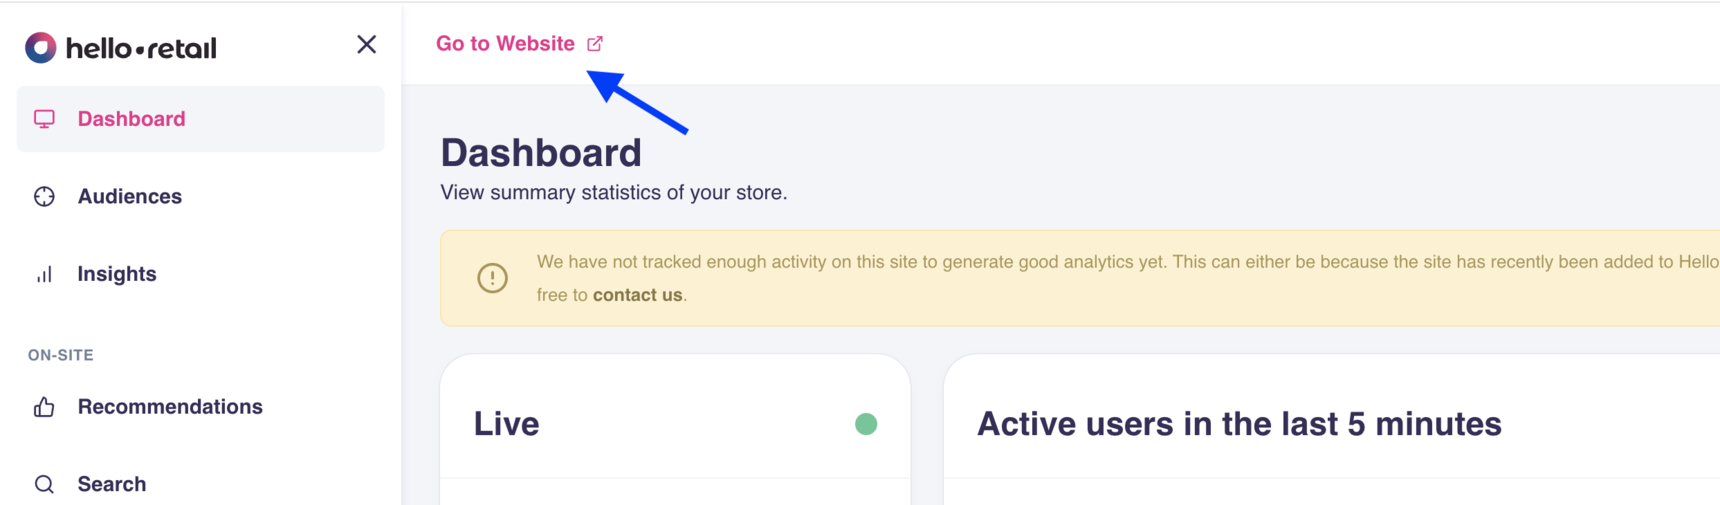Close the sidebar with the X icon
The height and width of the screenshot is (505, 1720).
pyautogui.click(x=366, y=45)
